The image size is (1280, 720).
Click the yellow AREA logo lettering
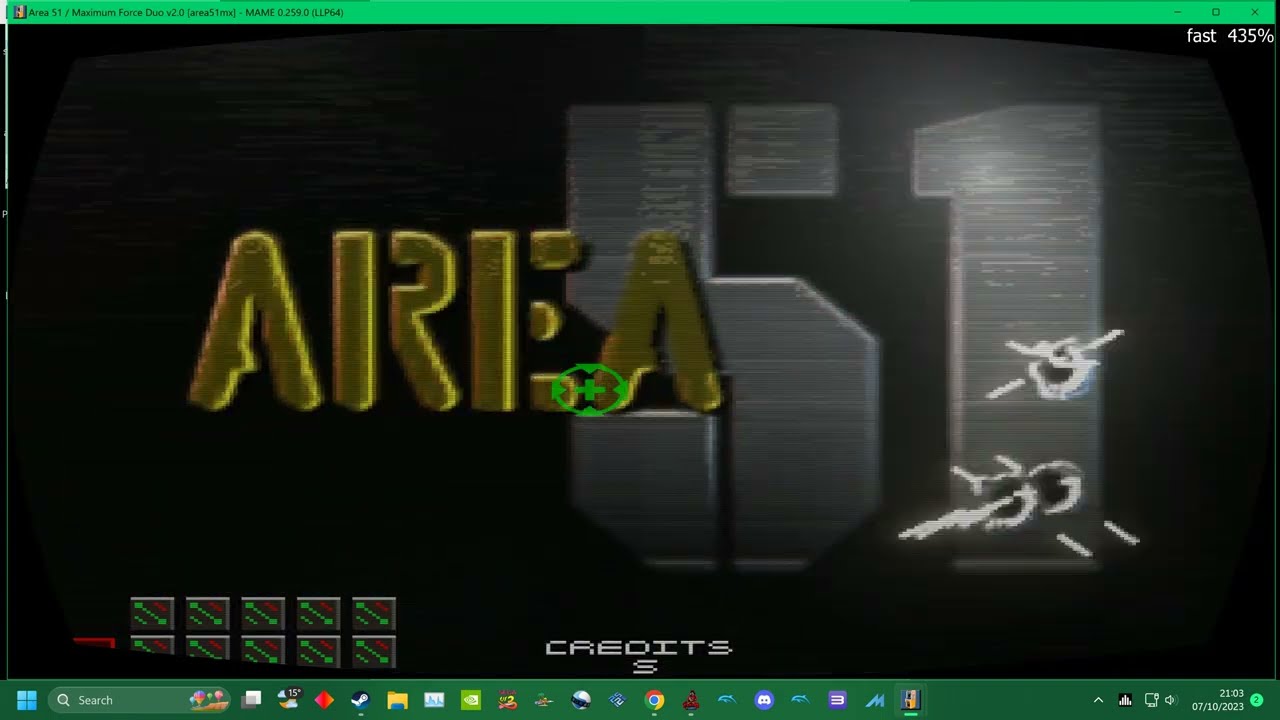point(455,320)
